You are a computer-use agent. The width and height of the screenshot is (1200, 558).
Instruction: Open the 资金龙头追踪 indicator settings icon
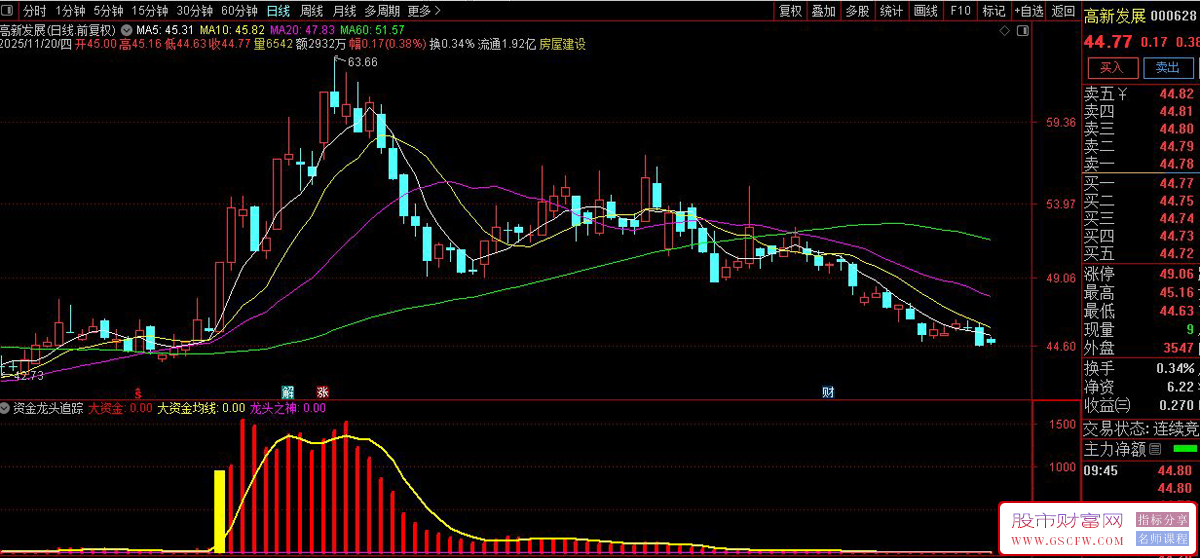[x=6, y=408]
